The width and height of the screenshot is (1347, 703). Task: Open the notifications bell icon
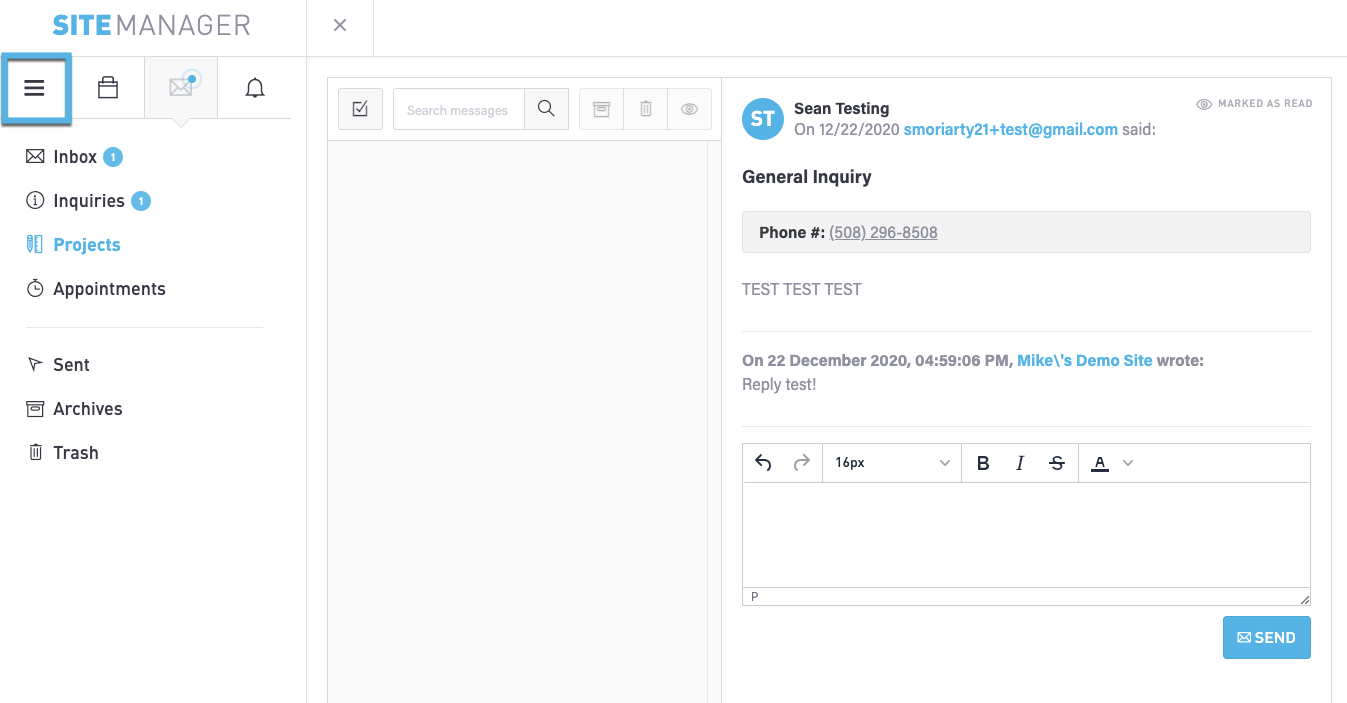tap(255, 89)
